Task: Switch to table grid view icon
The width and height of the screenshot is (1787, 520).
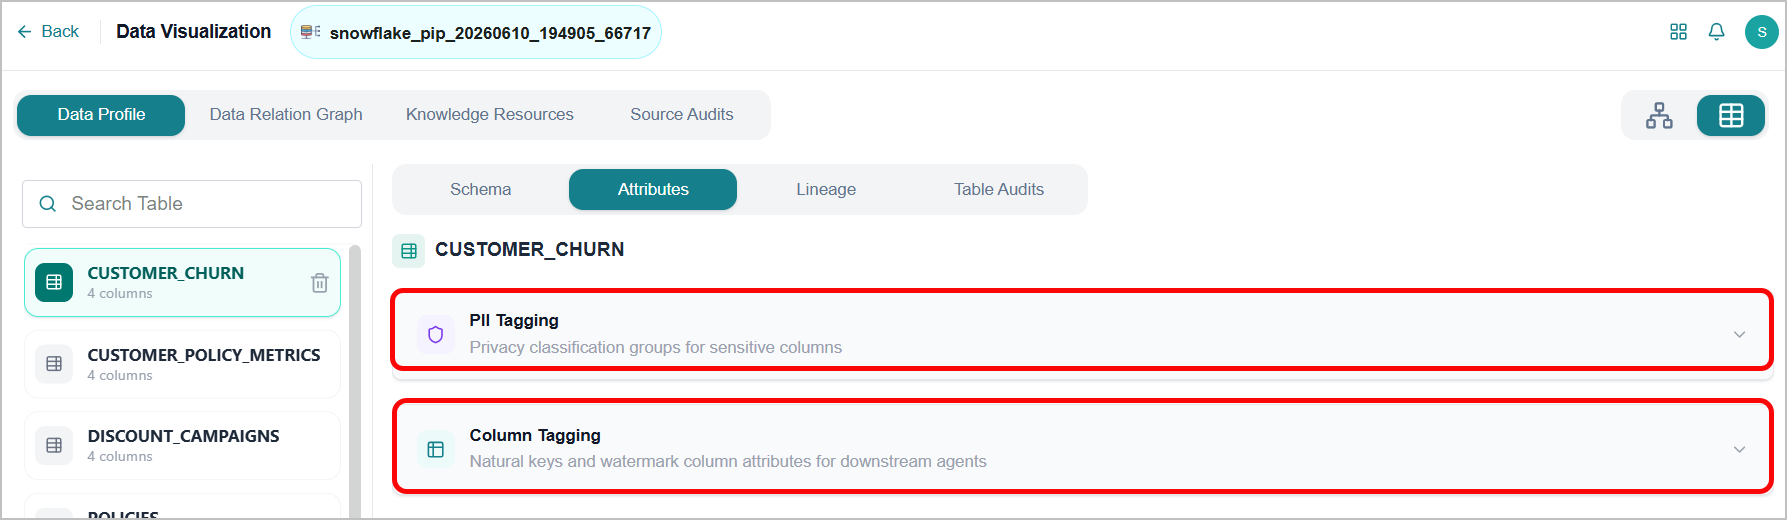Action: click(x=1731, y=115)
